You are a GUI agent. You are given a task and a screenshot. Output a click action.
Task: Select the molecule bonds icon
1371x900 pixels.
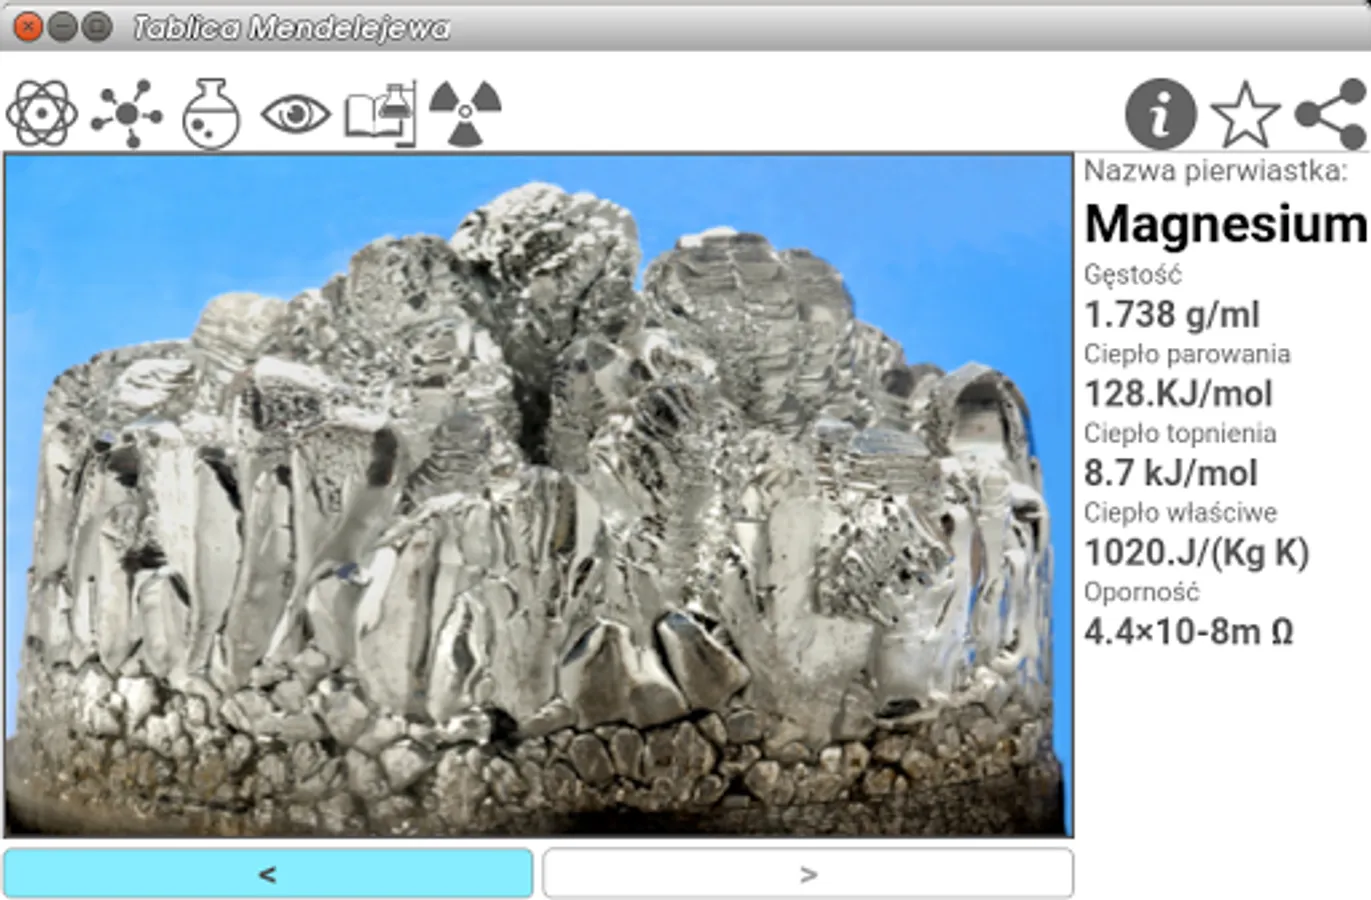pyautogui.click(x=126, y=114)
